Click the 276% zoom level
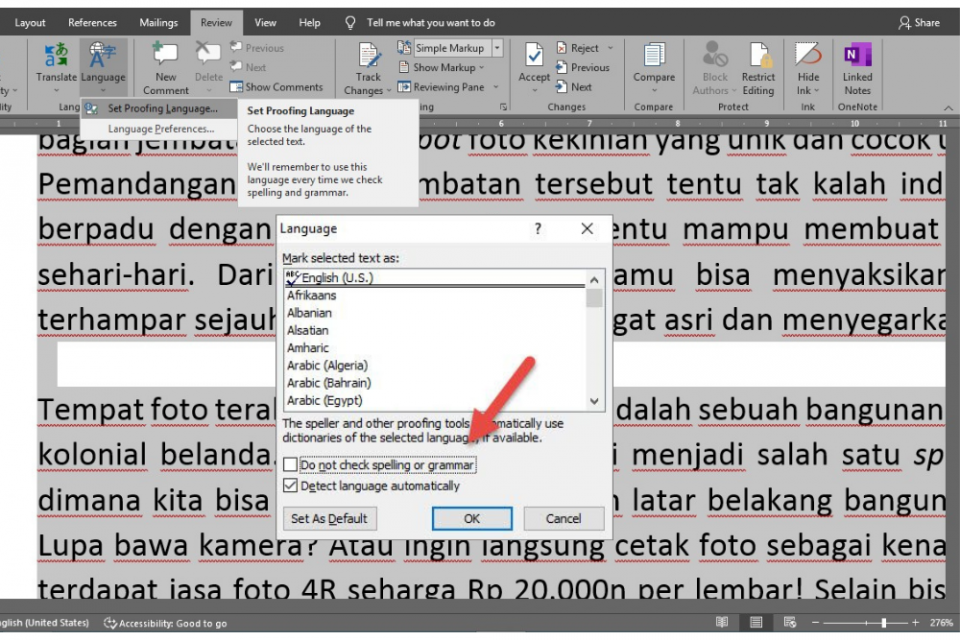Image resolution: width=960 pixels, height=640 pixels. (x=941, y=622)
